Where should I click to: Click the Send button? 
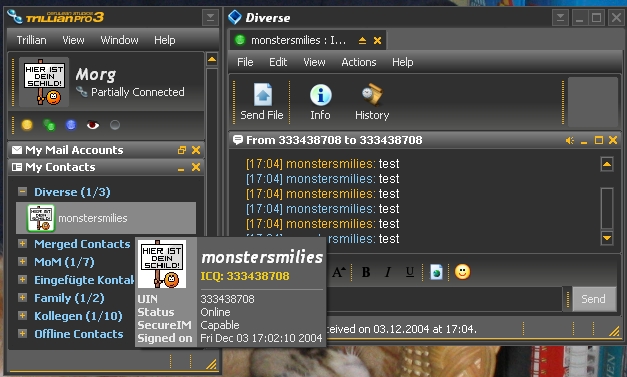594,299
